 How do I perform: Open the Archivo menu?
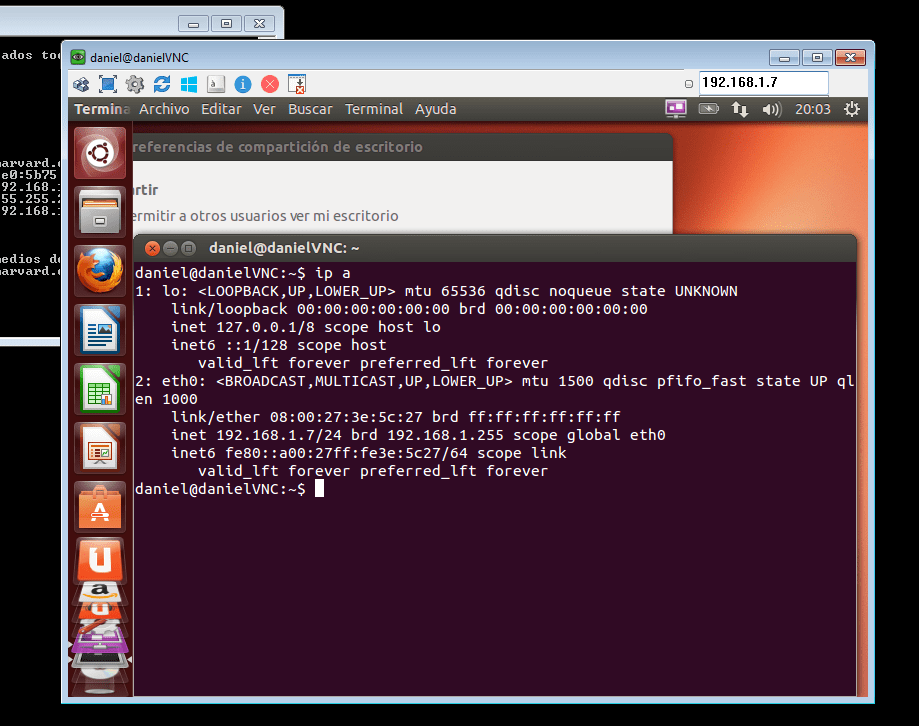(x=164, y=109)
